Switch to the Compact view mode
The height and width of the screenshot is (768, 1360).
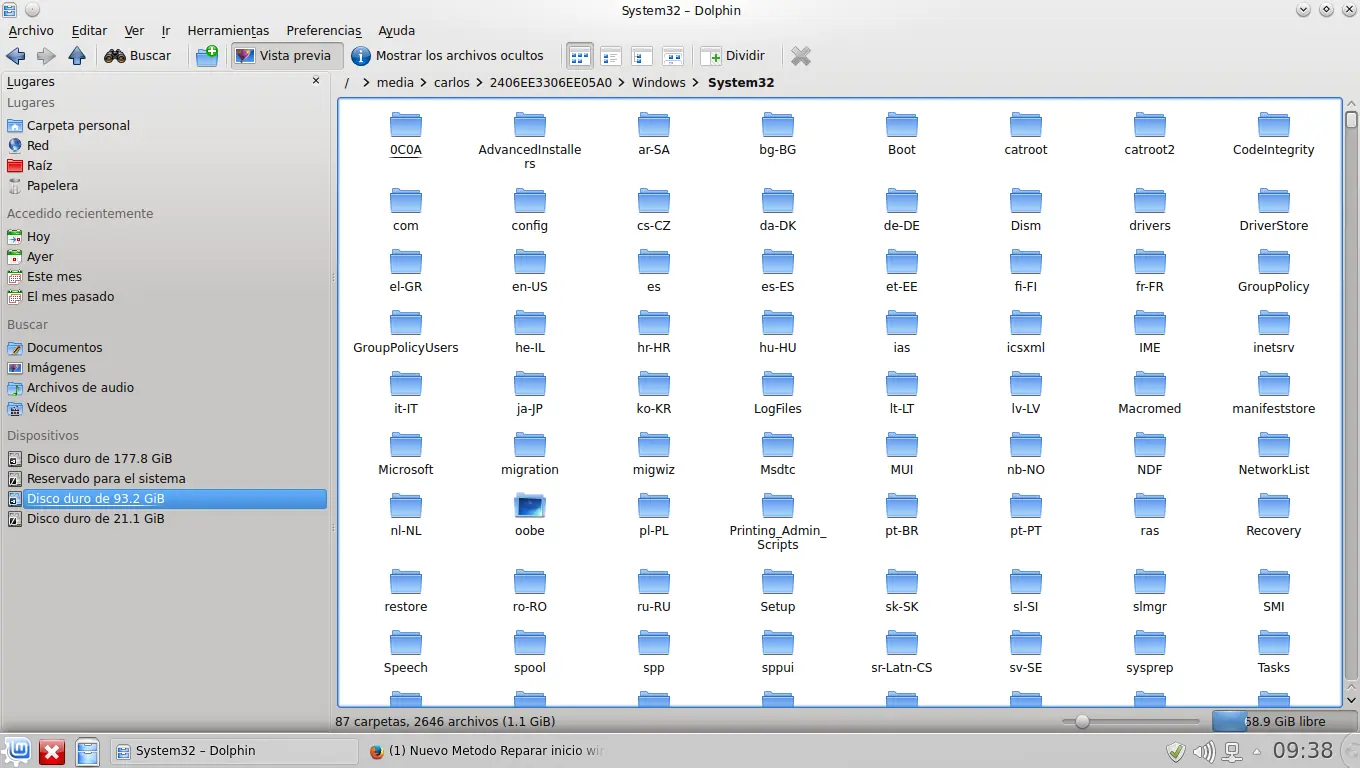611,56
